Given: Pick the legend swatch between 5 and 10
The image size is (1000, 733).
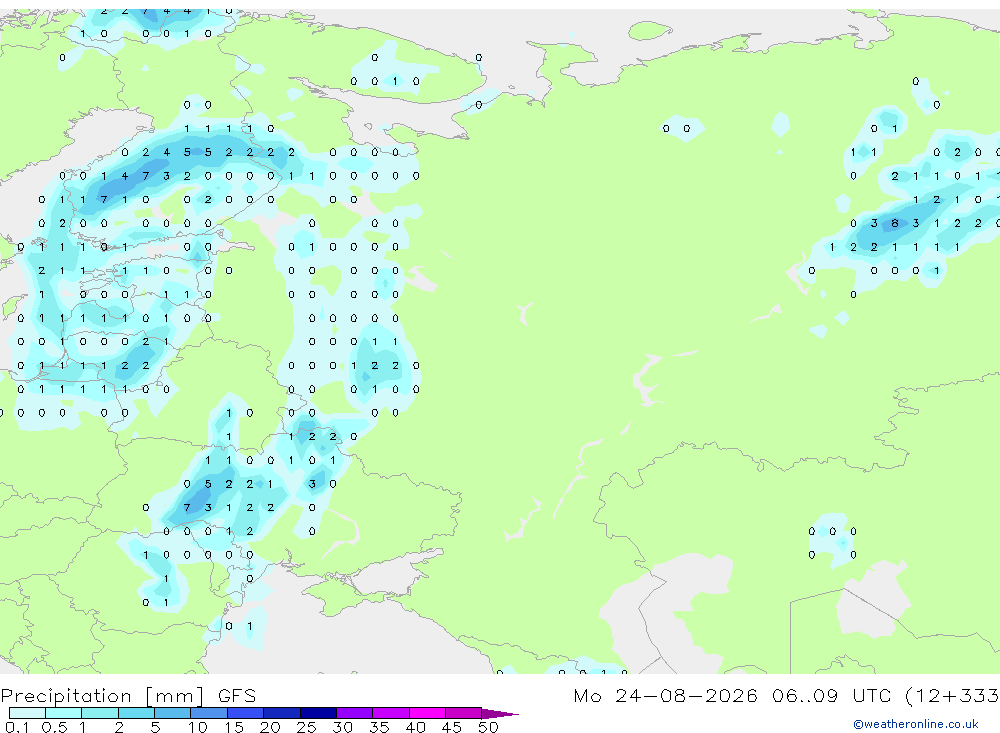Looking at the screenshot, I should coord(172,713).
